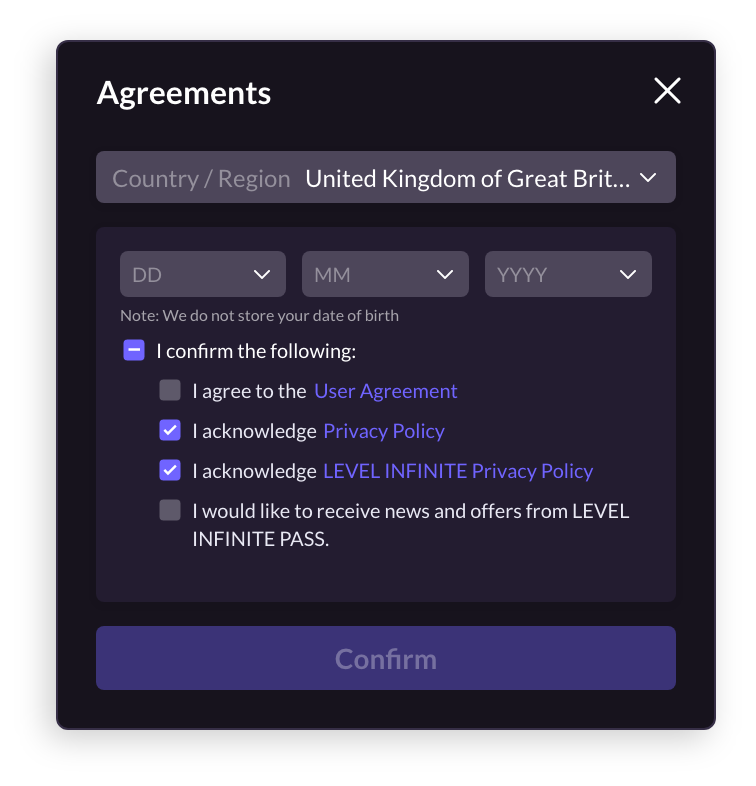Click the date of birth storage note text
The height and width of the screenshot is (786, 756).
pyautogui.click(x=260, y=316)
